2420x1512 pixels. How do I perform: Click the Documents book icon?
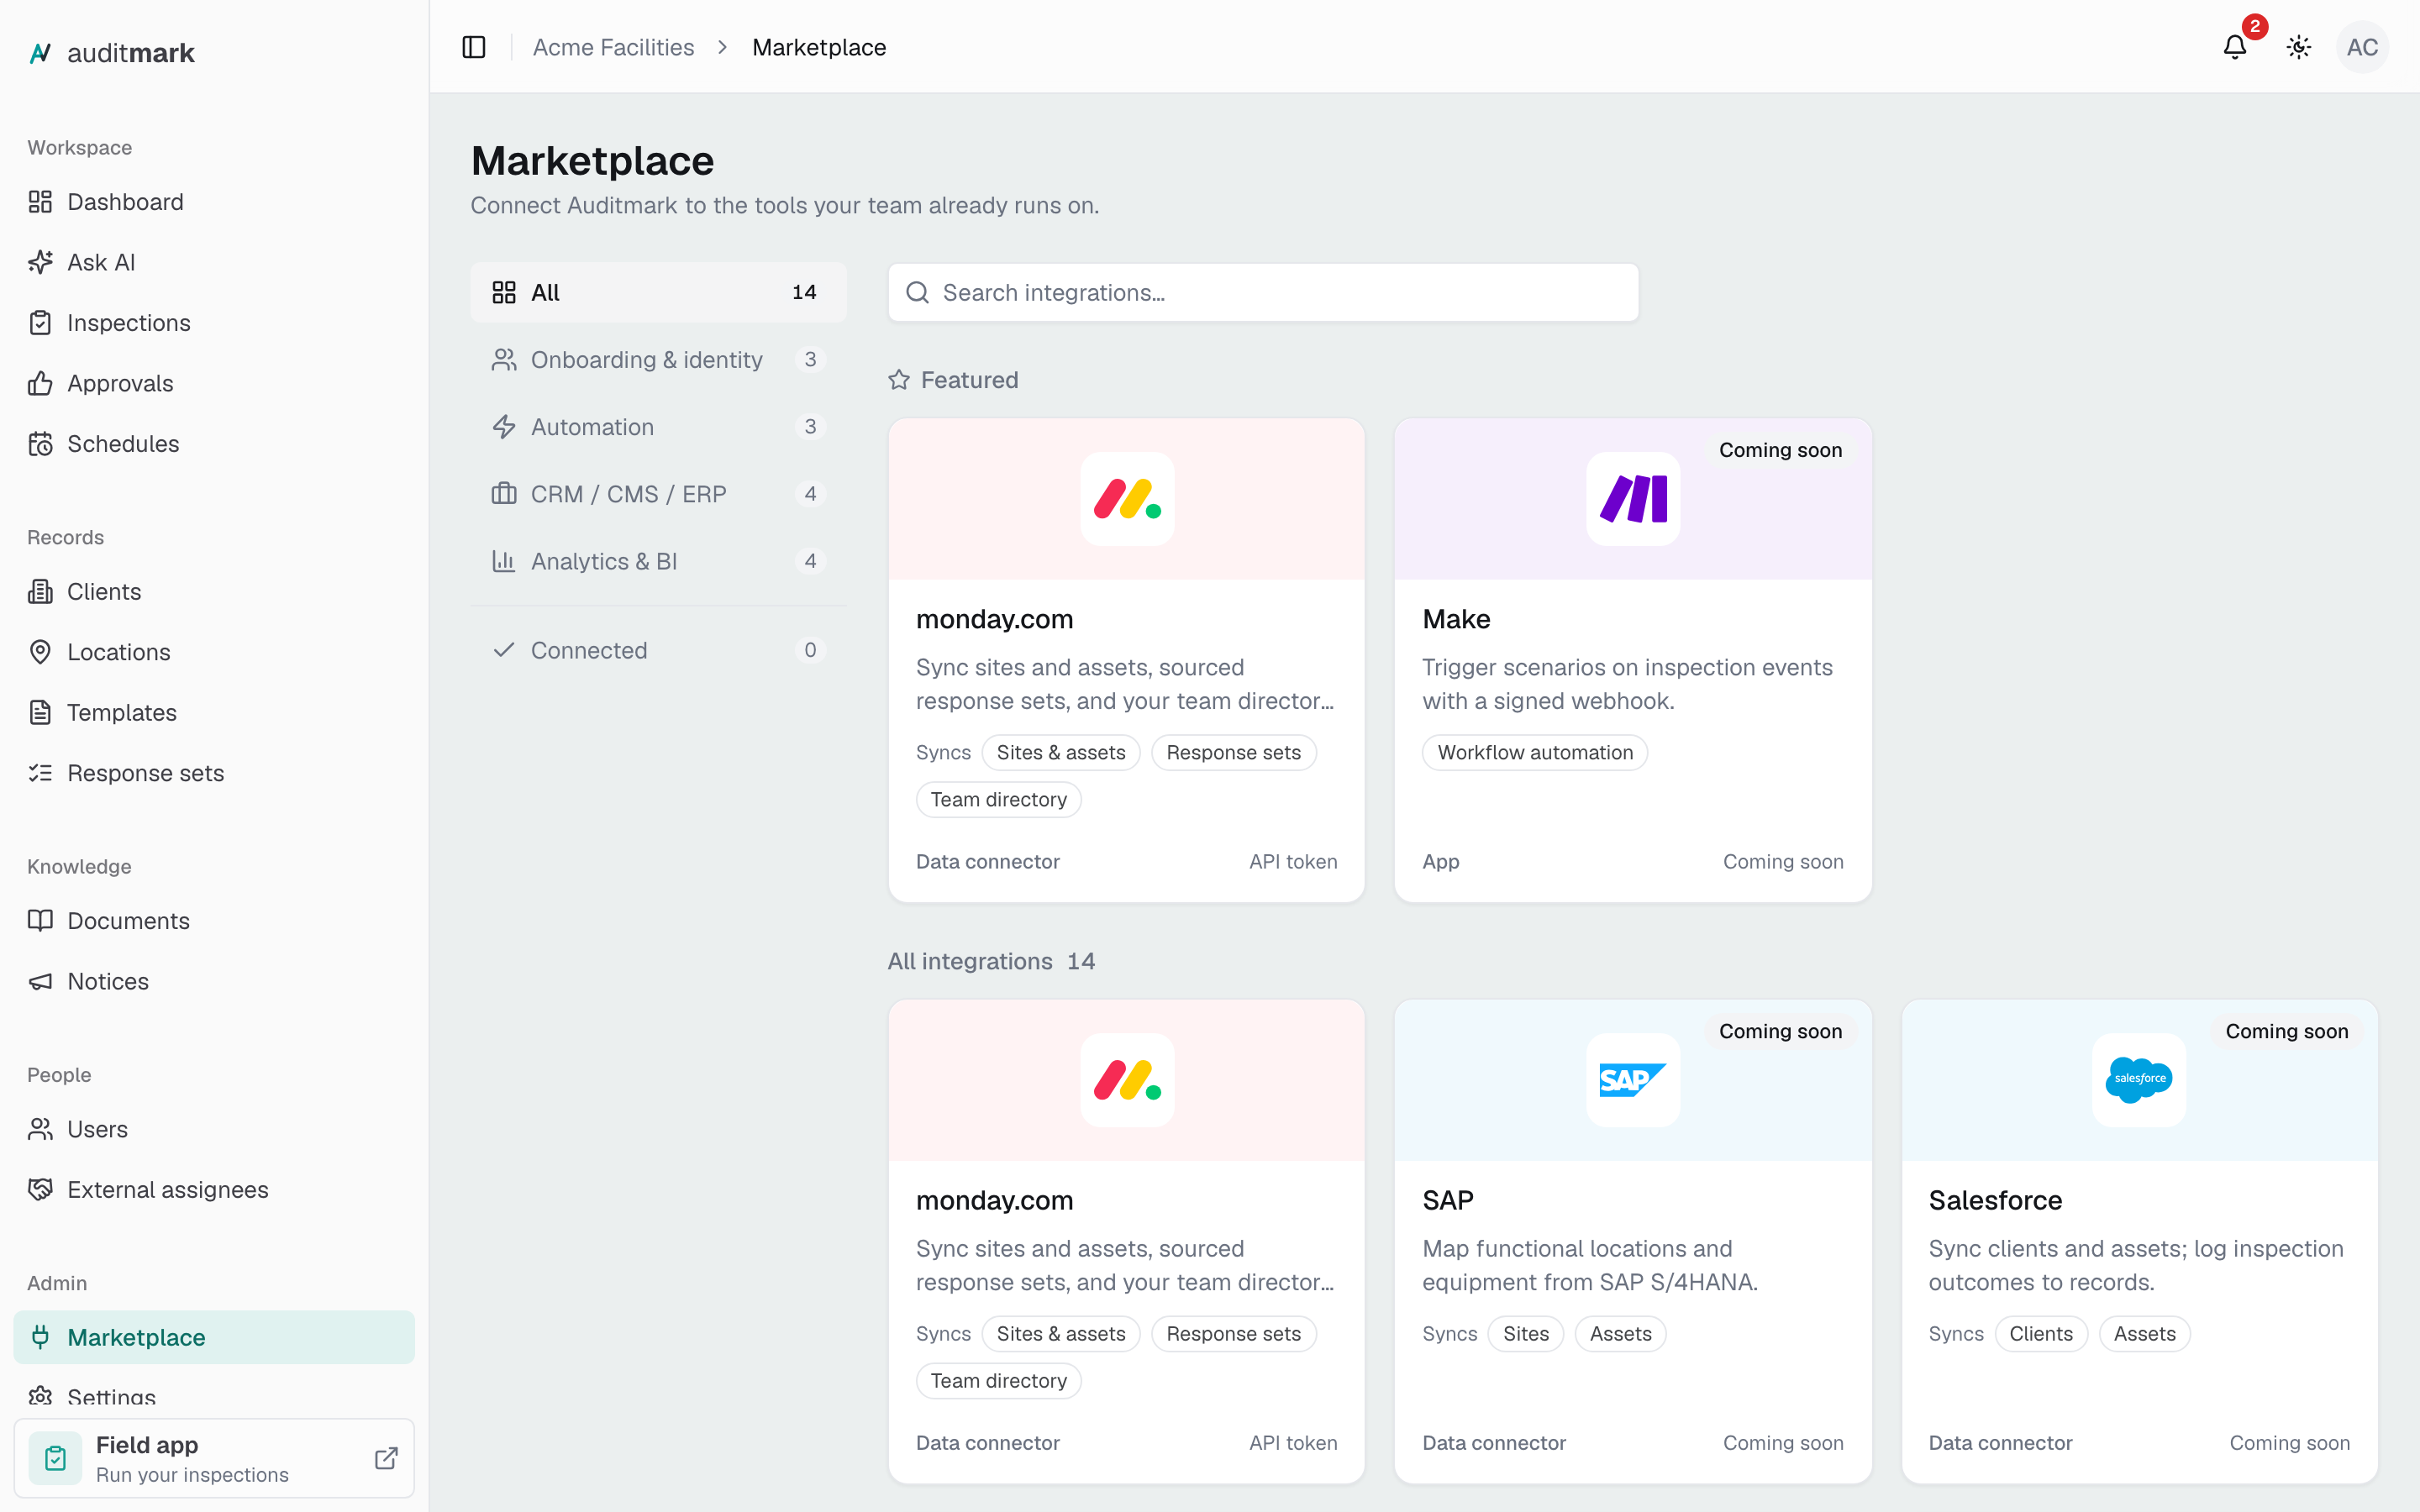[40, 921]
